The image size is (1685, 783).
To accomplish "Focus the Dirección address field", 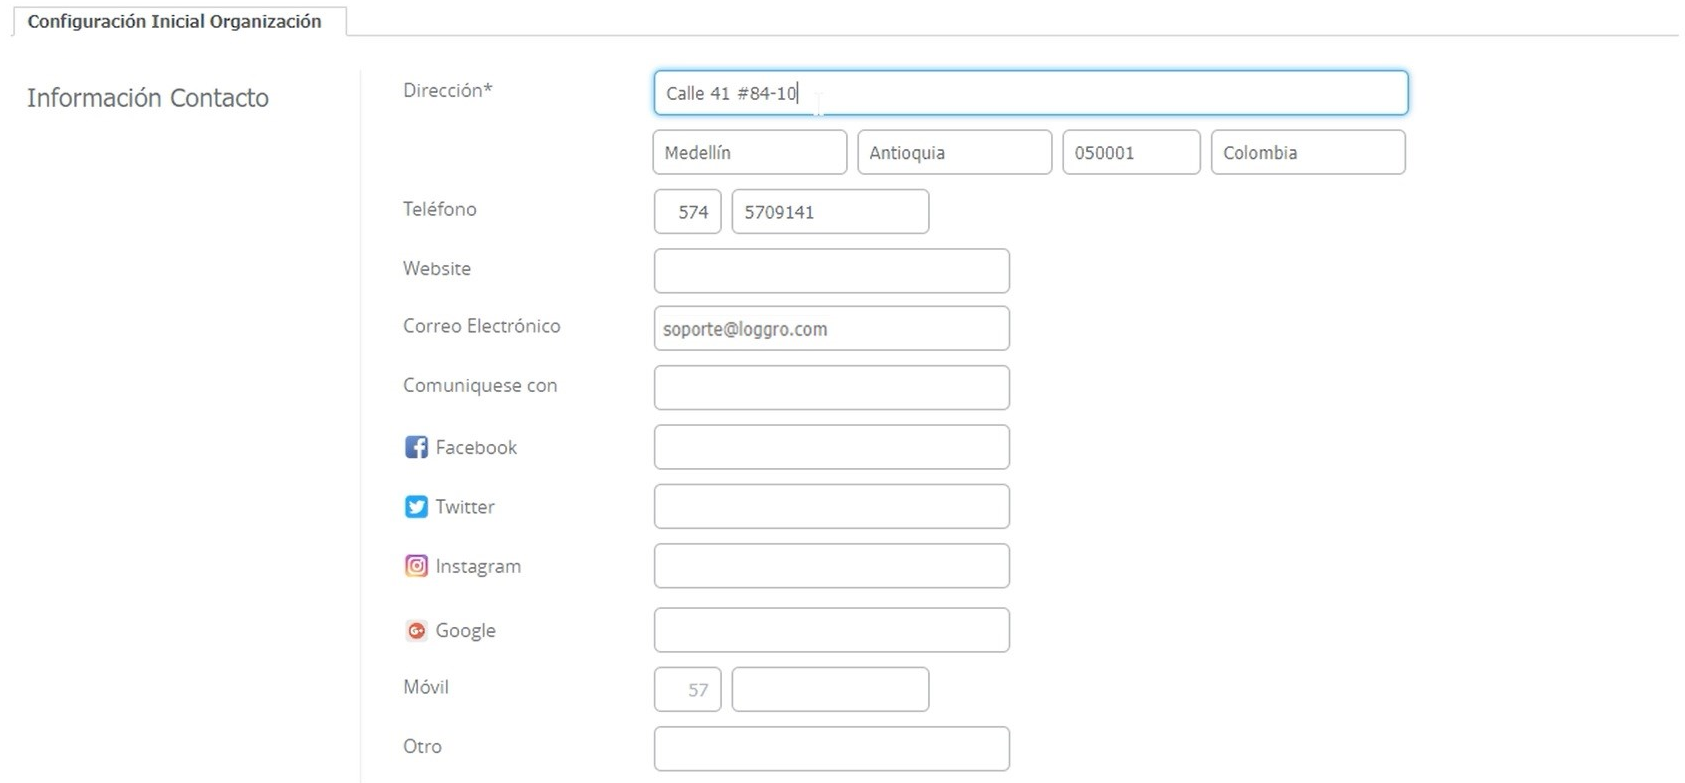I will point(1030,93).
